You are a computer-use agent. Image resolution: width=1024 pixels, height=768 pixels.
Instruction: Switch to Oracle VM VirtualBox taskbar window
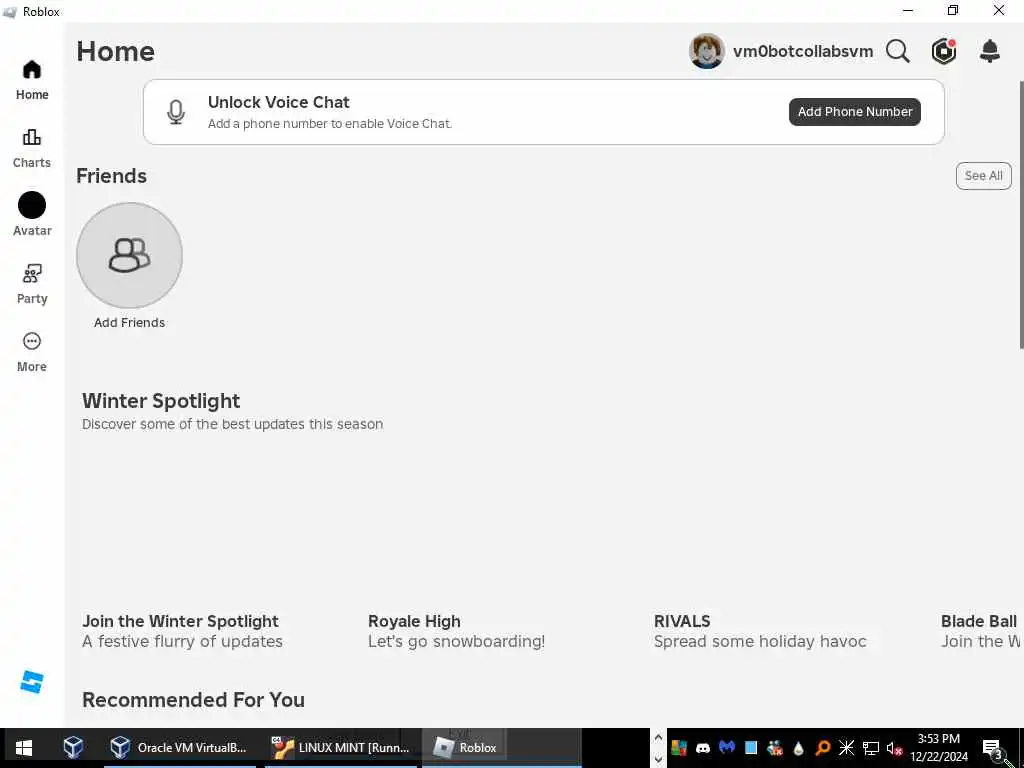pos(180,748)
